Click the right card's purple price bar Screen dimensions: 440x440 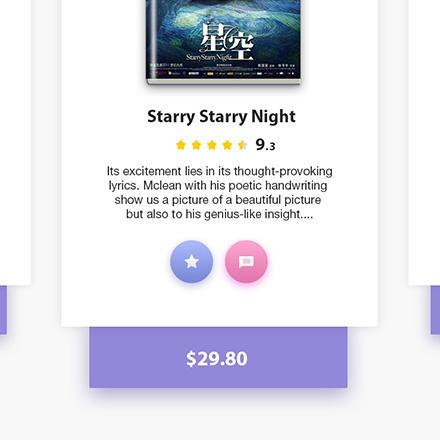[435, 310]
